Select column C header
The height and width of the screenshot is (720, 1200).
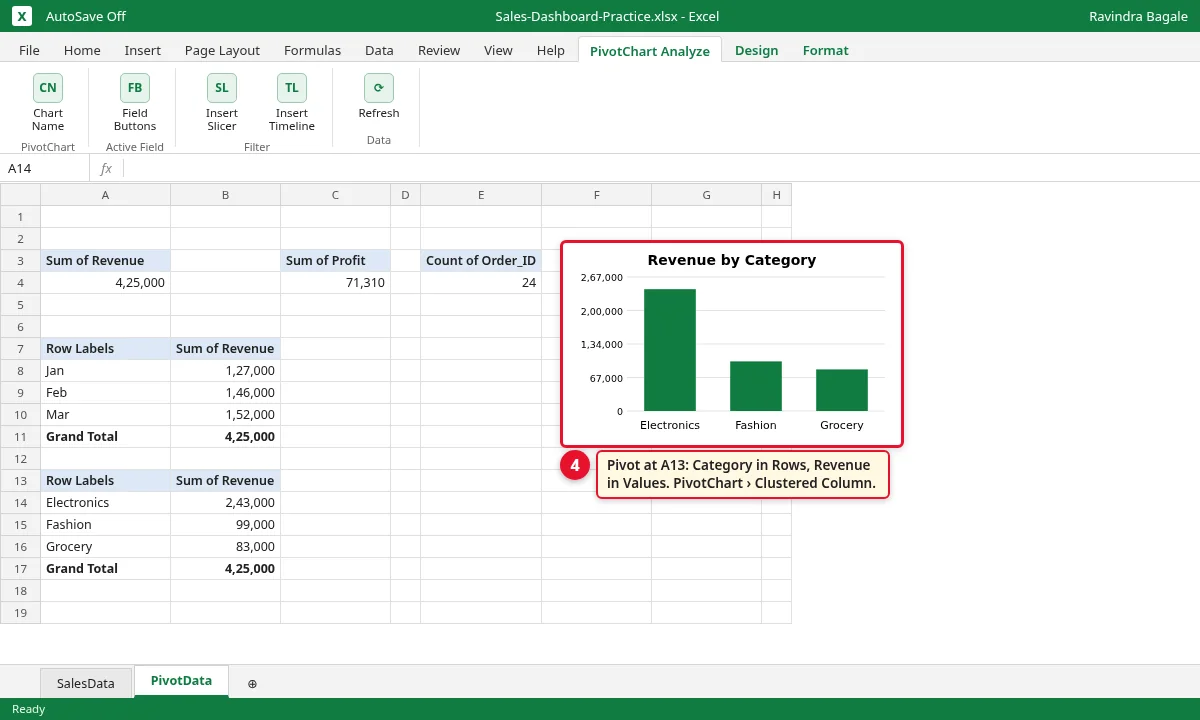pyautogui.click(x=336, y=195)
